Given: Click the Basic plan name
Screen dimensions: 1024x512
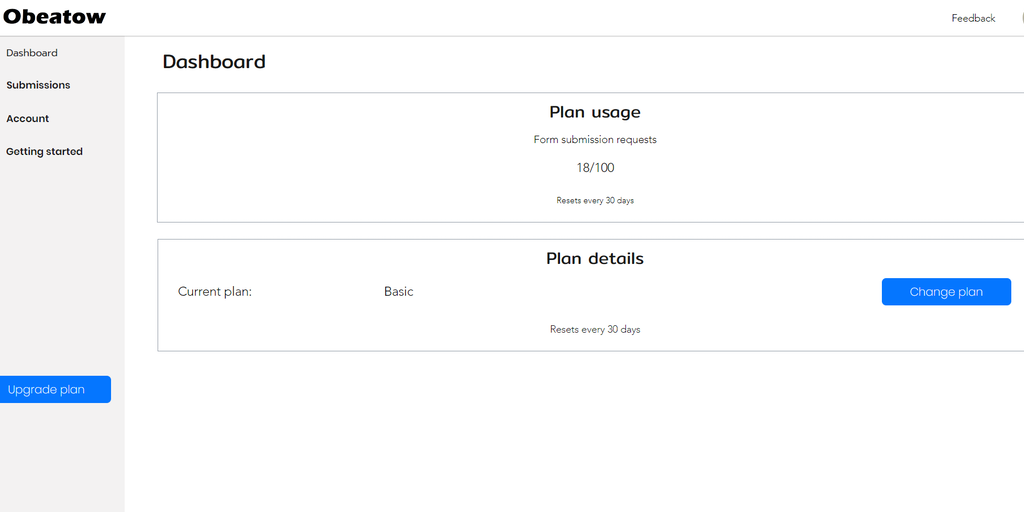Looking at the screenshot, I should tap(399, 292).
